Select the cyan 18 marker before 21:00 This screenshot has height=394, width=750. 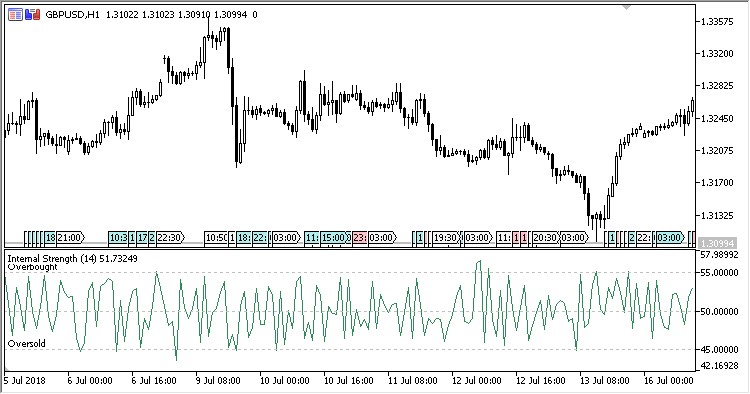coord(50,237)
